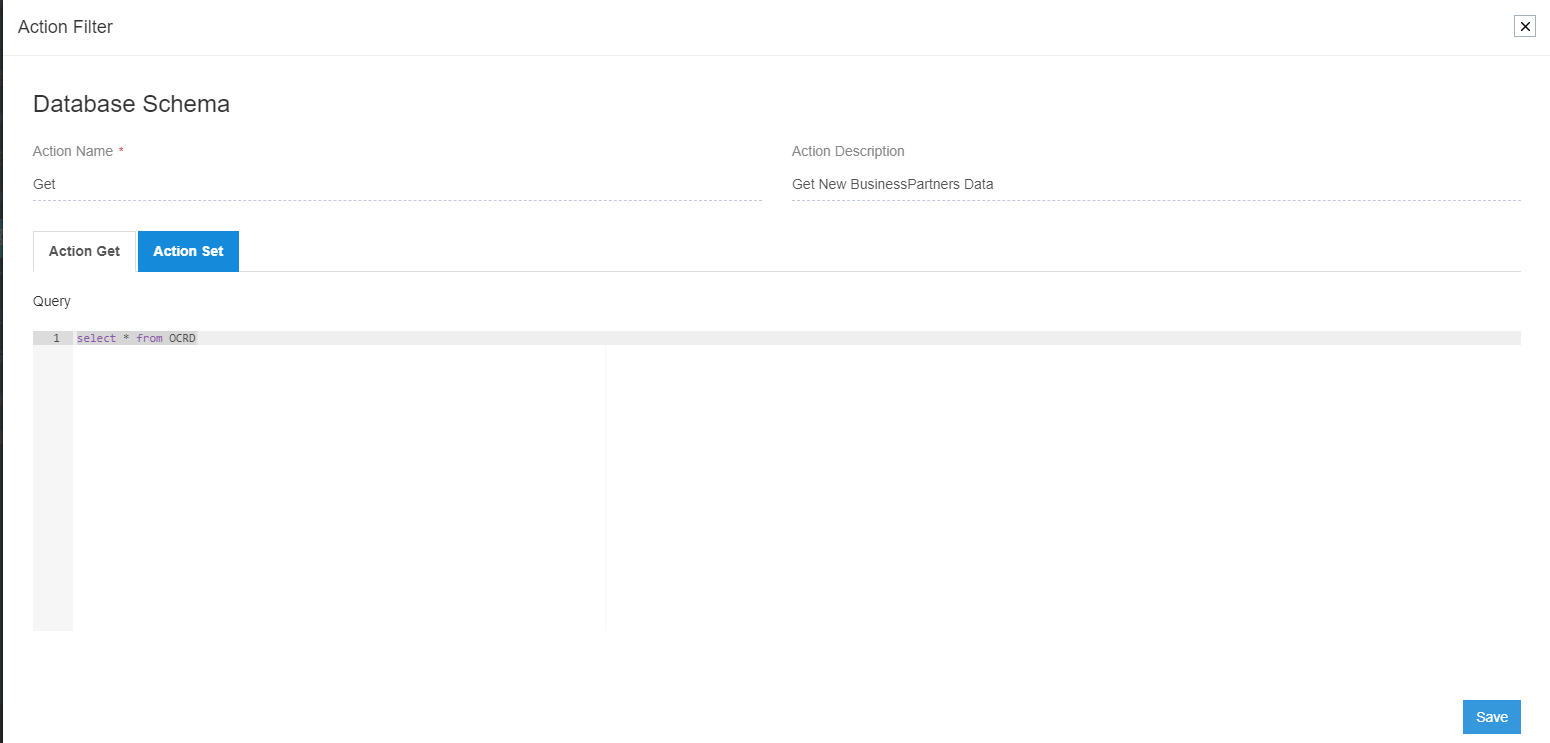Click the Action Filter title text

pyautogui.click(x=64, y=27)
